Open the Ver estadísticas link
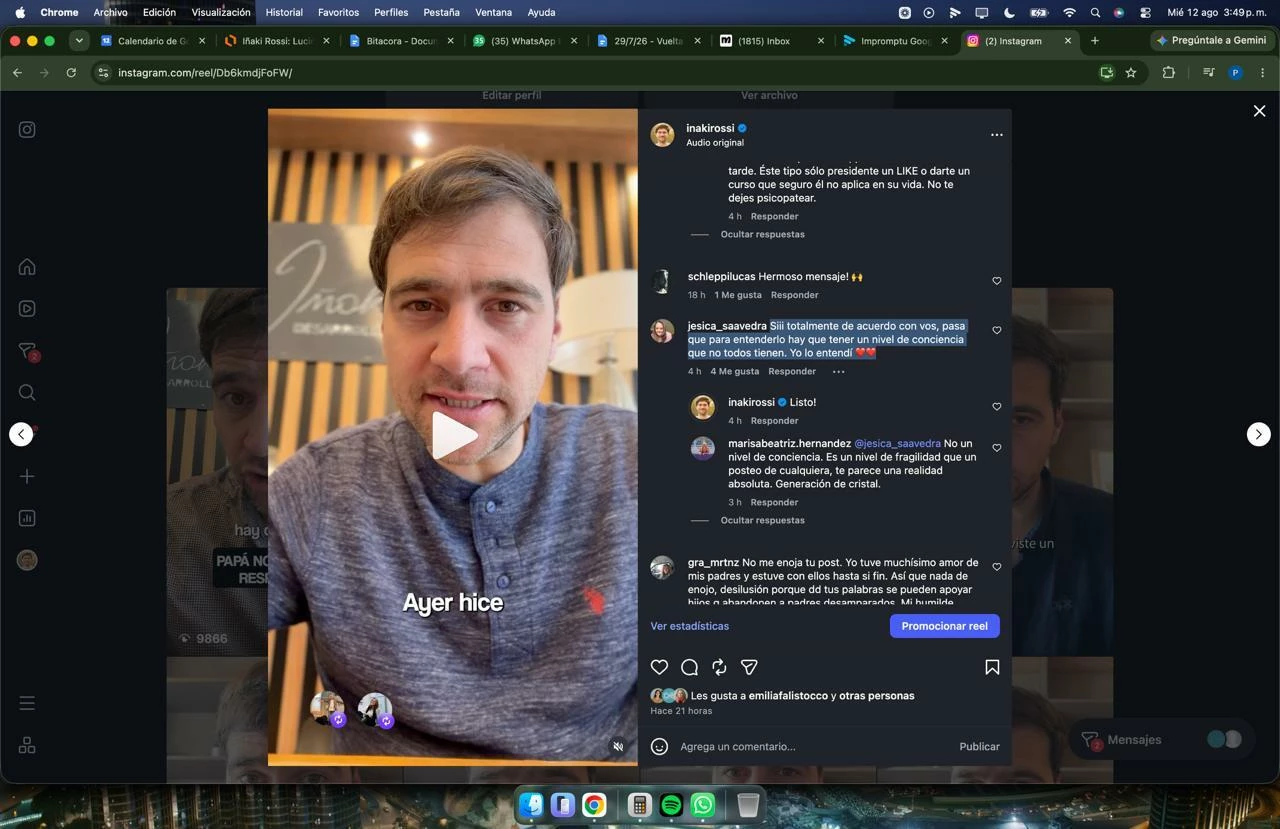 coord(690,626)
